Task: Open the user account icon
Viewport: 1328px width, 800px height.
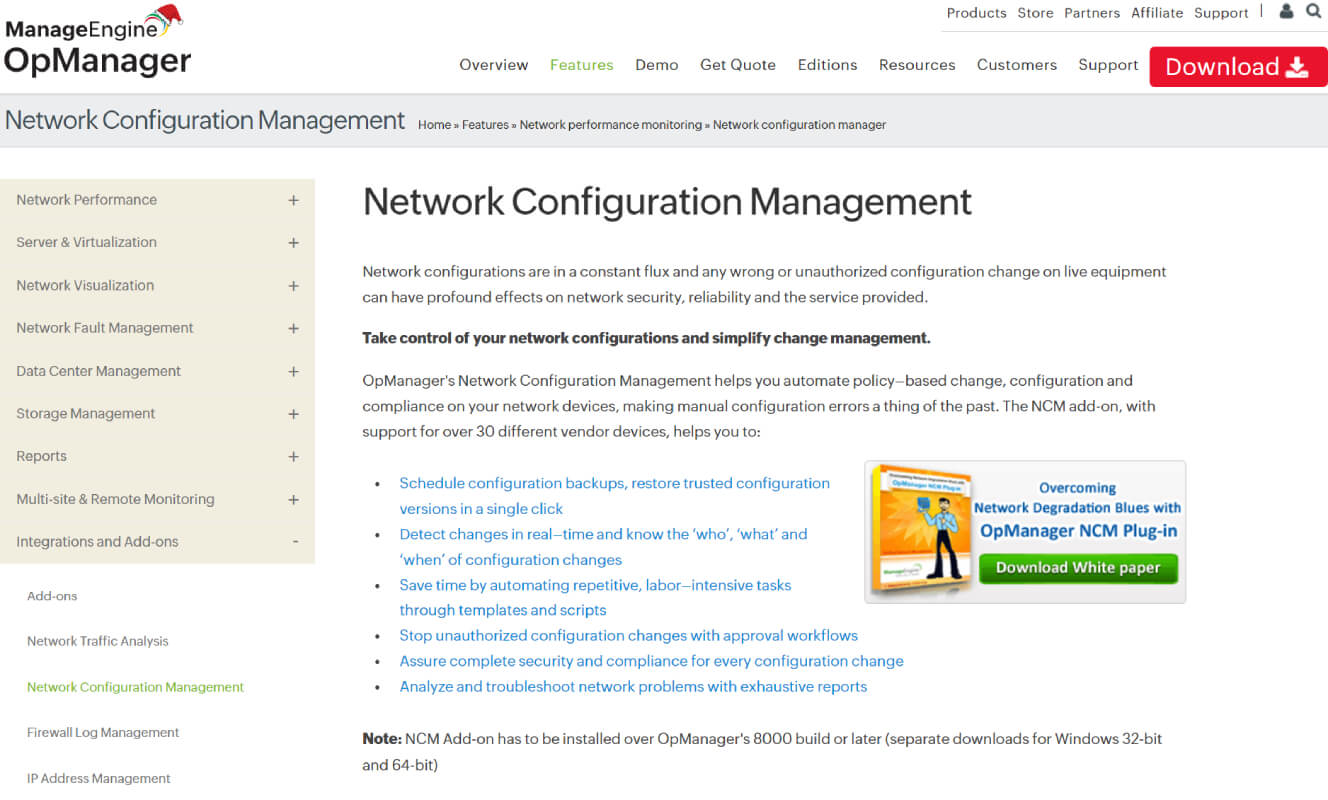Action: pos(1286,11)
